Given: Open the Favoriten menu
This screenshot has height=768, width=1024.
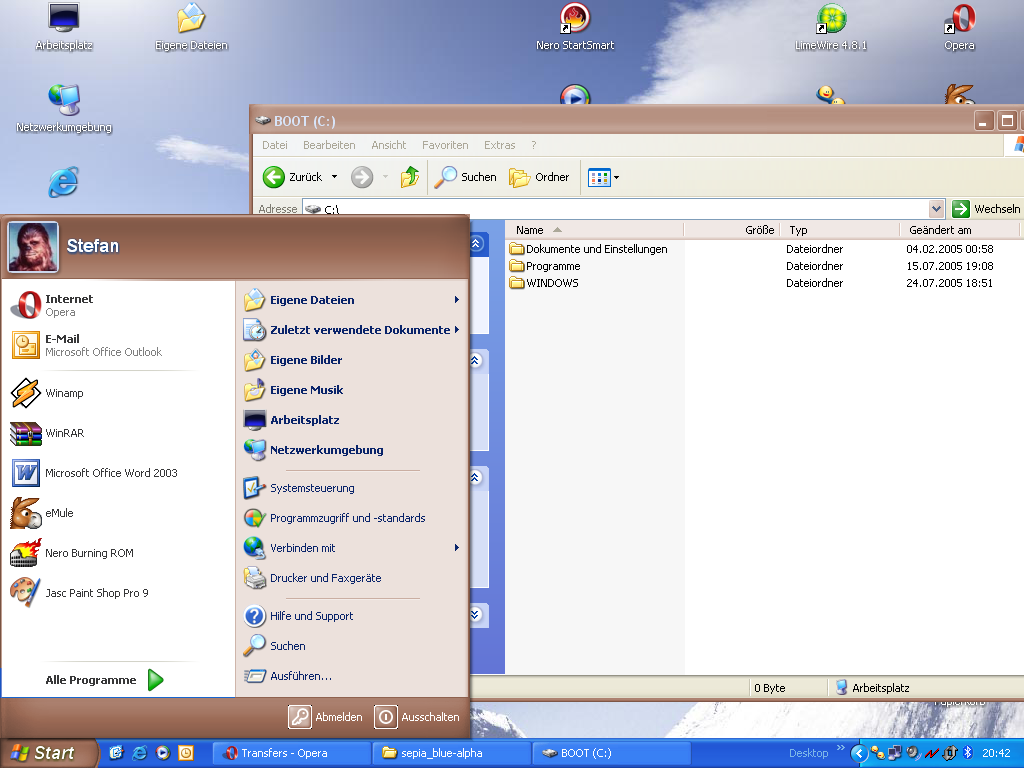Looking at the screenshot, I should click(x=445, y=145).
